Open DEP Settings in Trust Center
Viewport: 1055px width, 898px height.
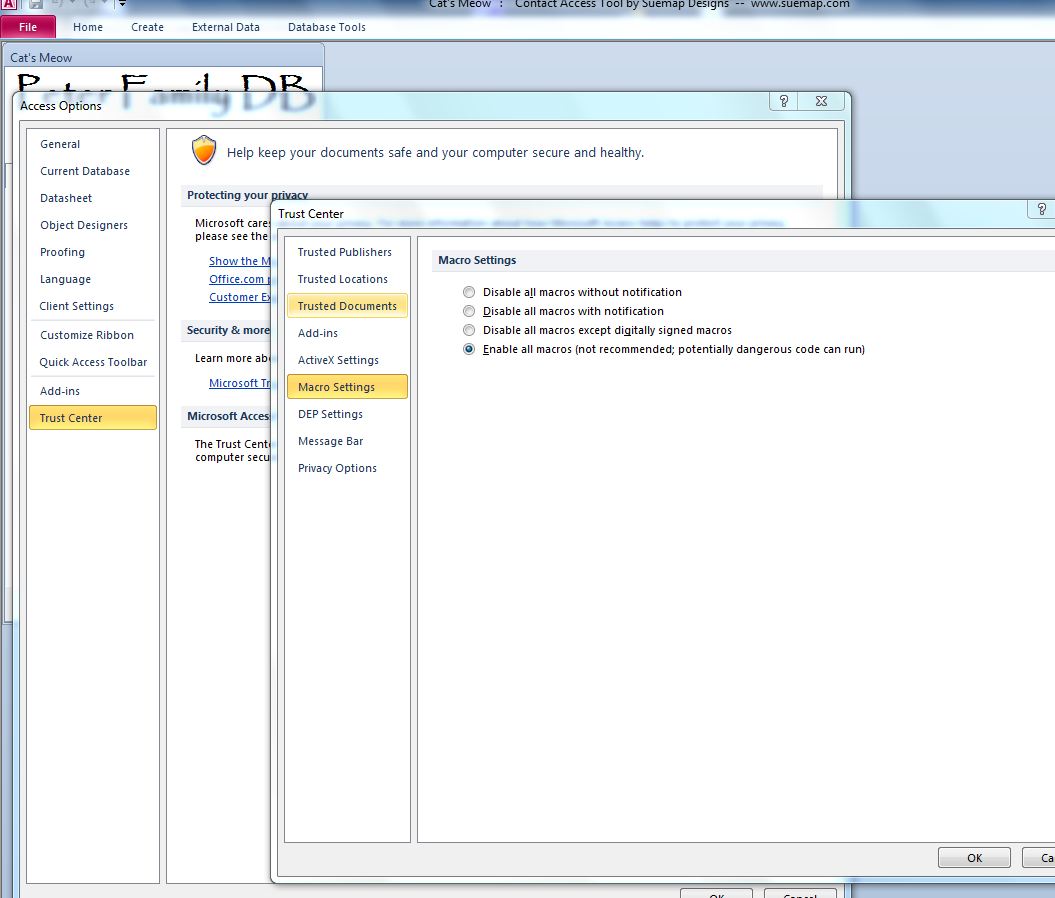click(347, 414)
